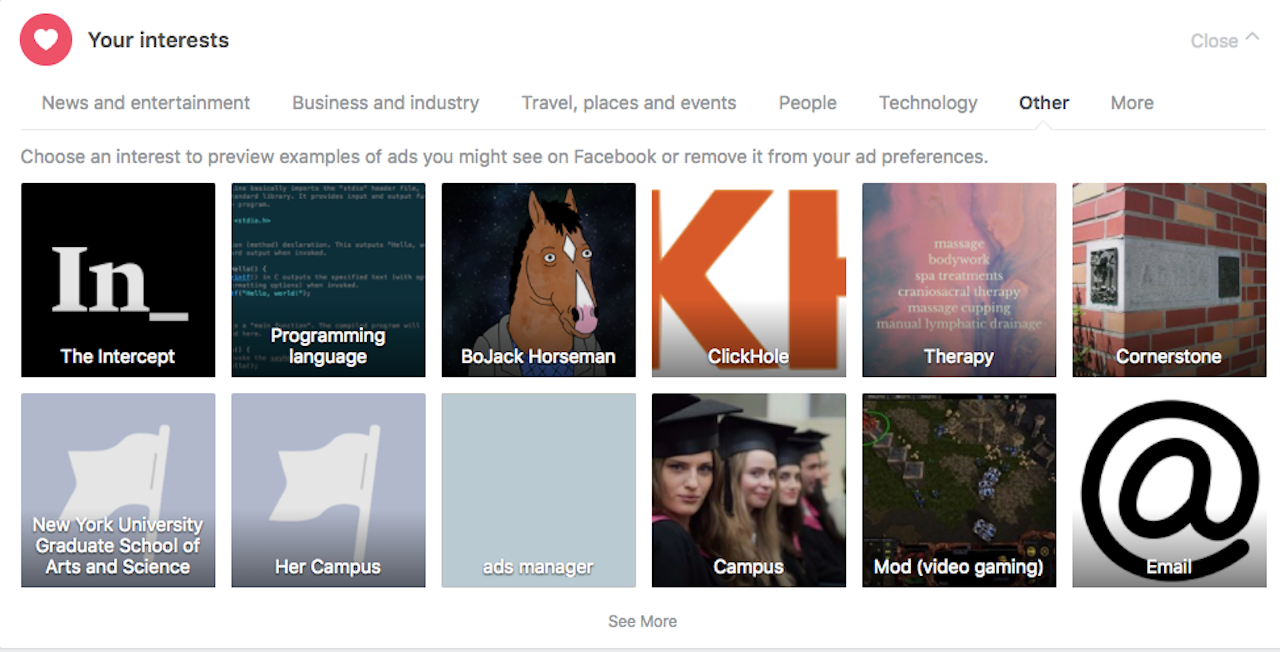Expand the More interests dropdown

pos(1132,103)
